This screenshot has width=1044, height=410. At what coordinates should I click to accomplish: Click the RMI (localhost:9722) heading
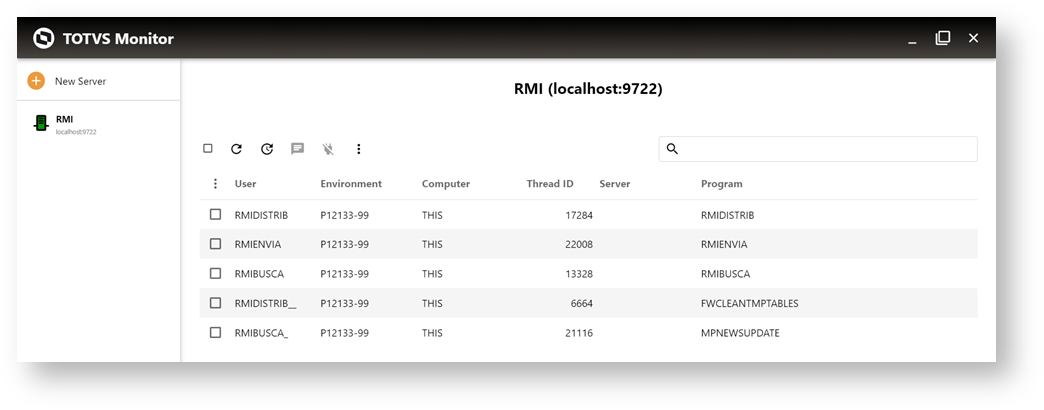pyautogui.click(x=588, y=89)
